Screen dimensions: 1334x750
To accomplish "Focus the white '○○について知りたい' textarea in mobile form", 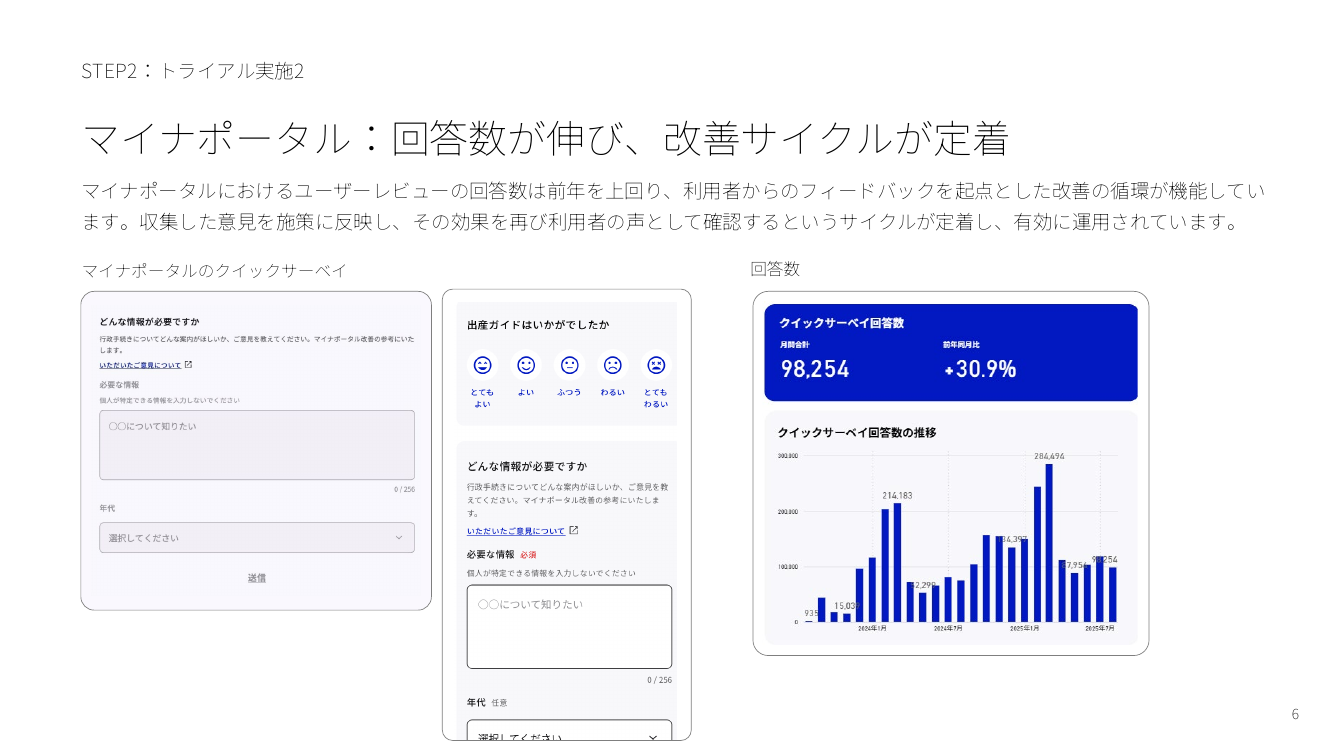I will [x=569, y=627].
